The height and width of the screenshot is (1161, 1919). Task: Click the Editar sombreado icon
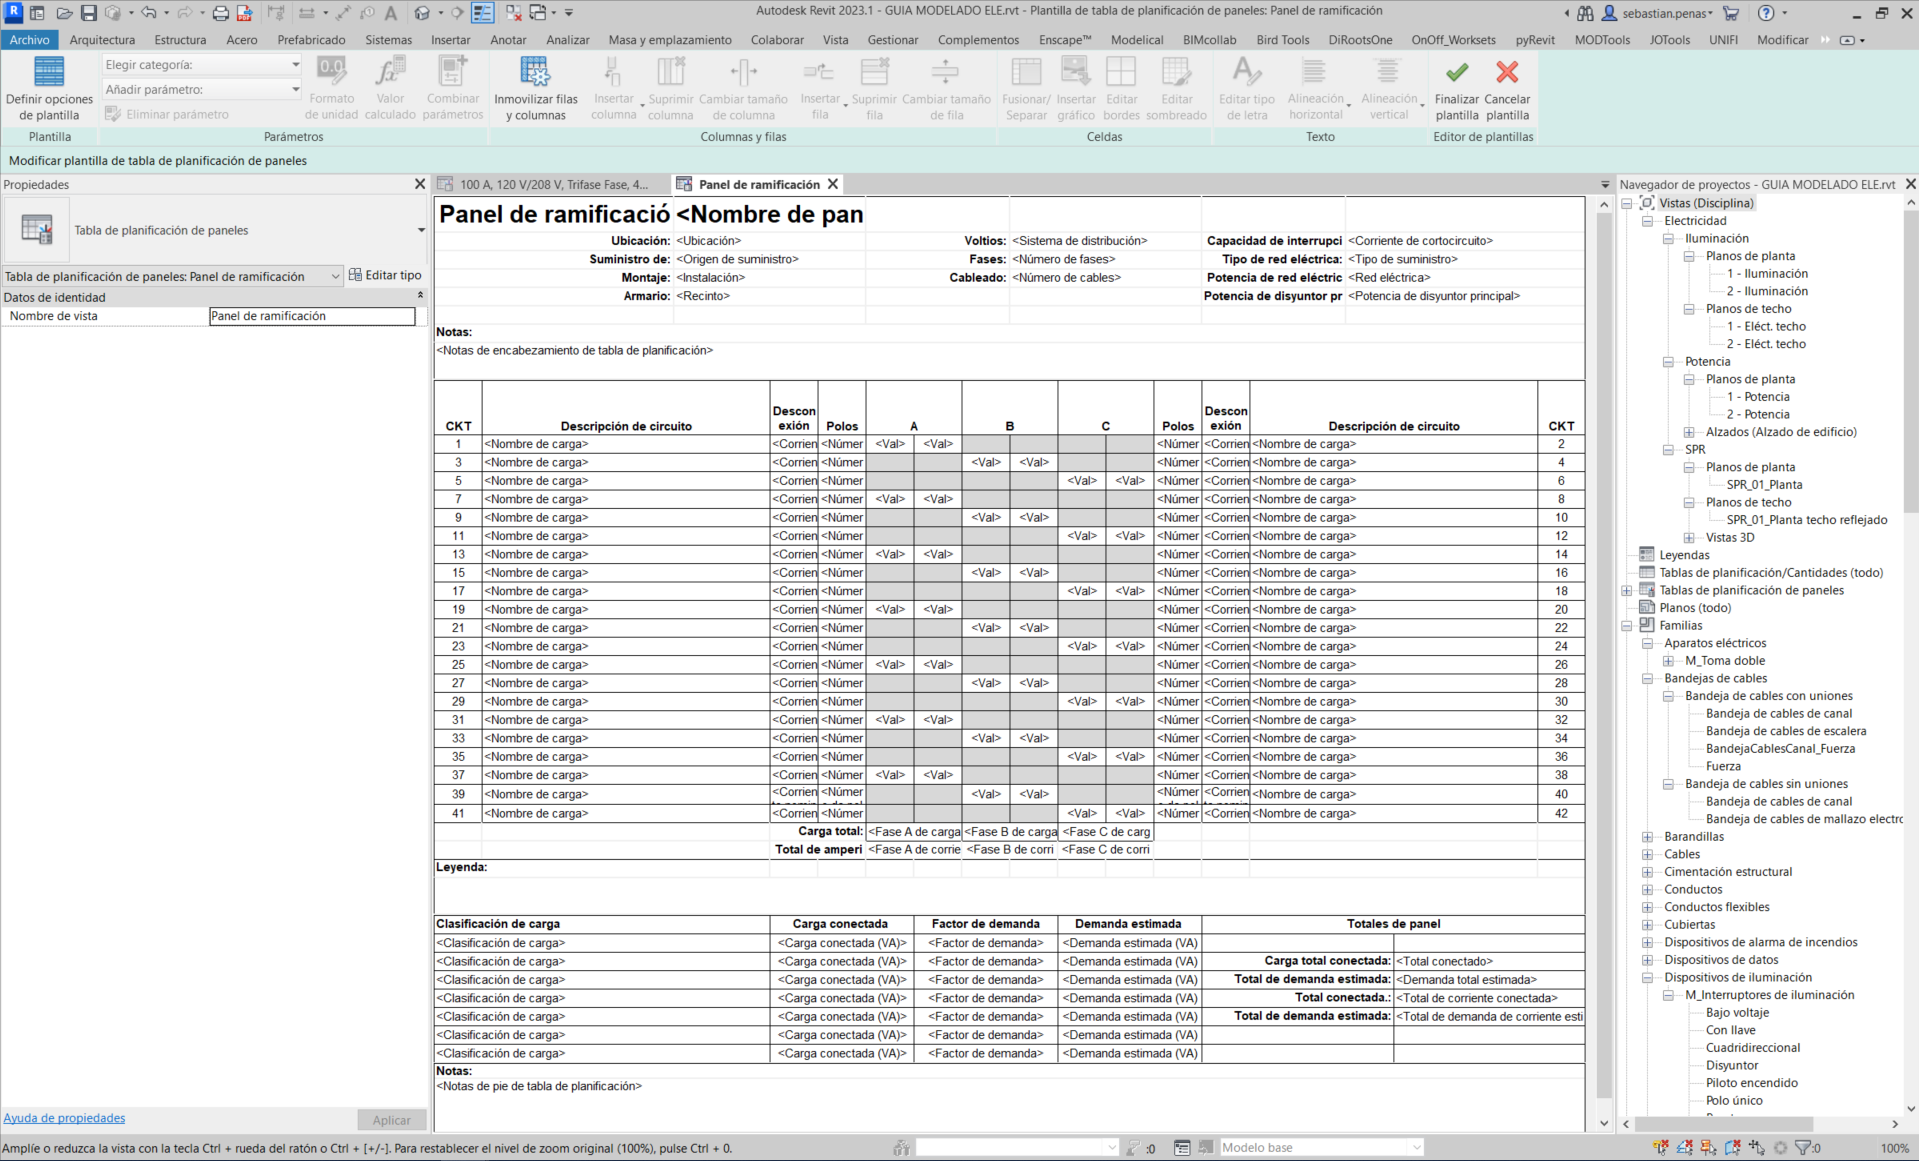pos(1176,71)
